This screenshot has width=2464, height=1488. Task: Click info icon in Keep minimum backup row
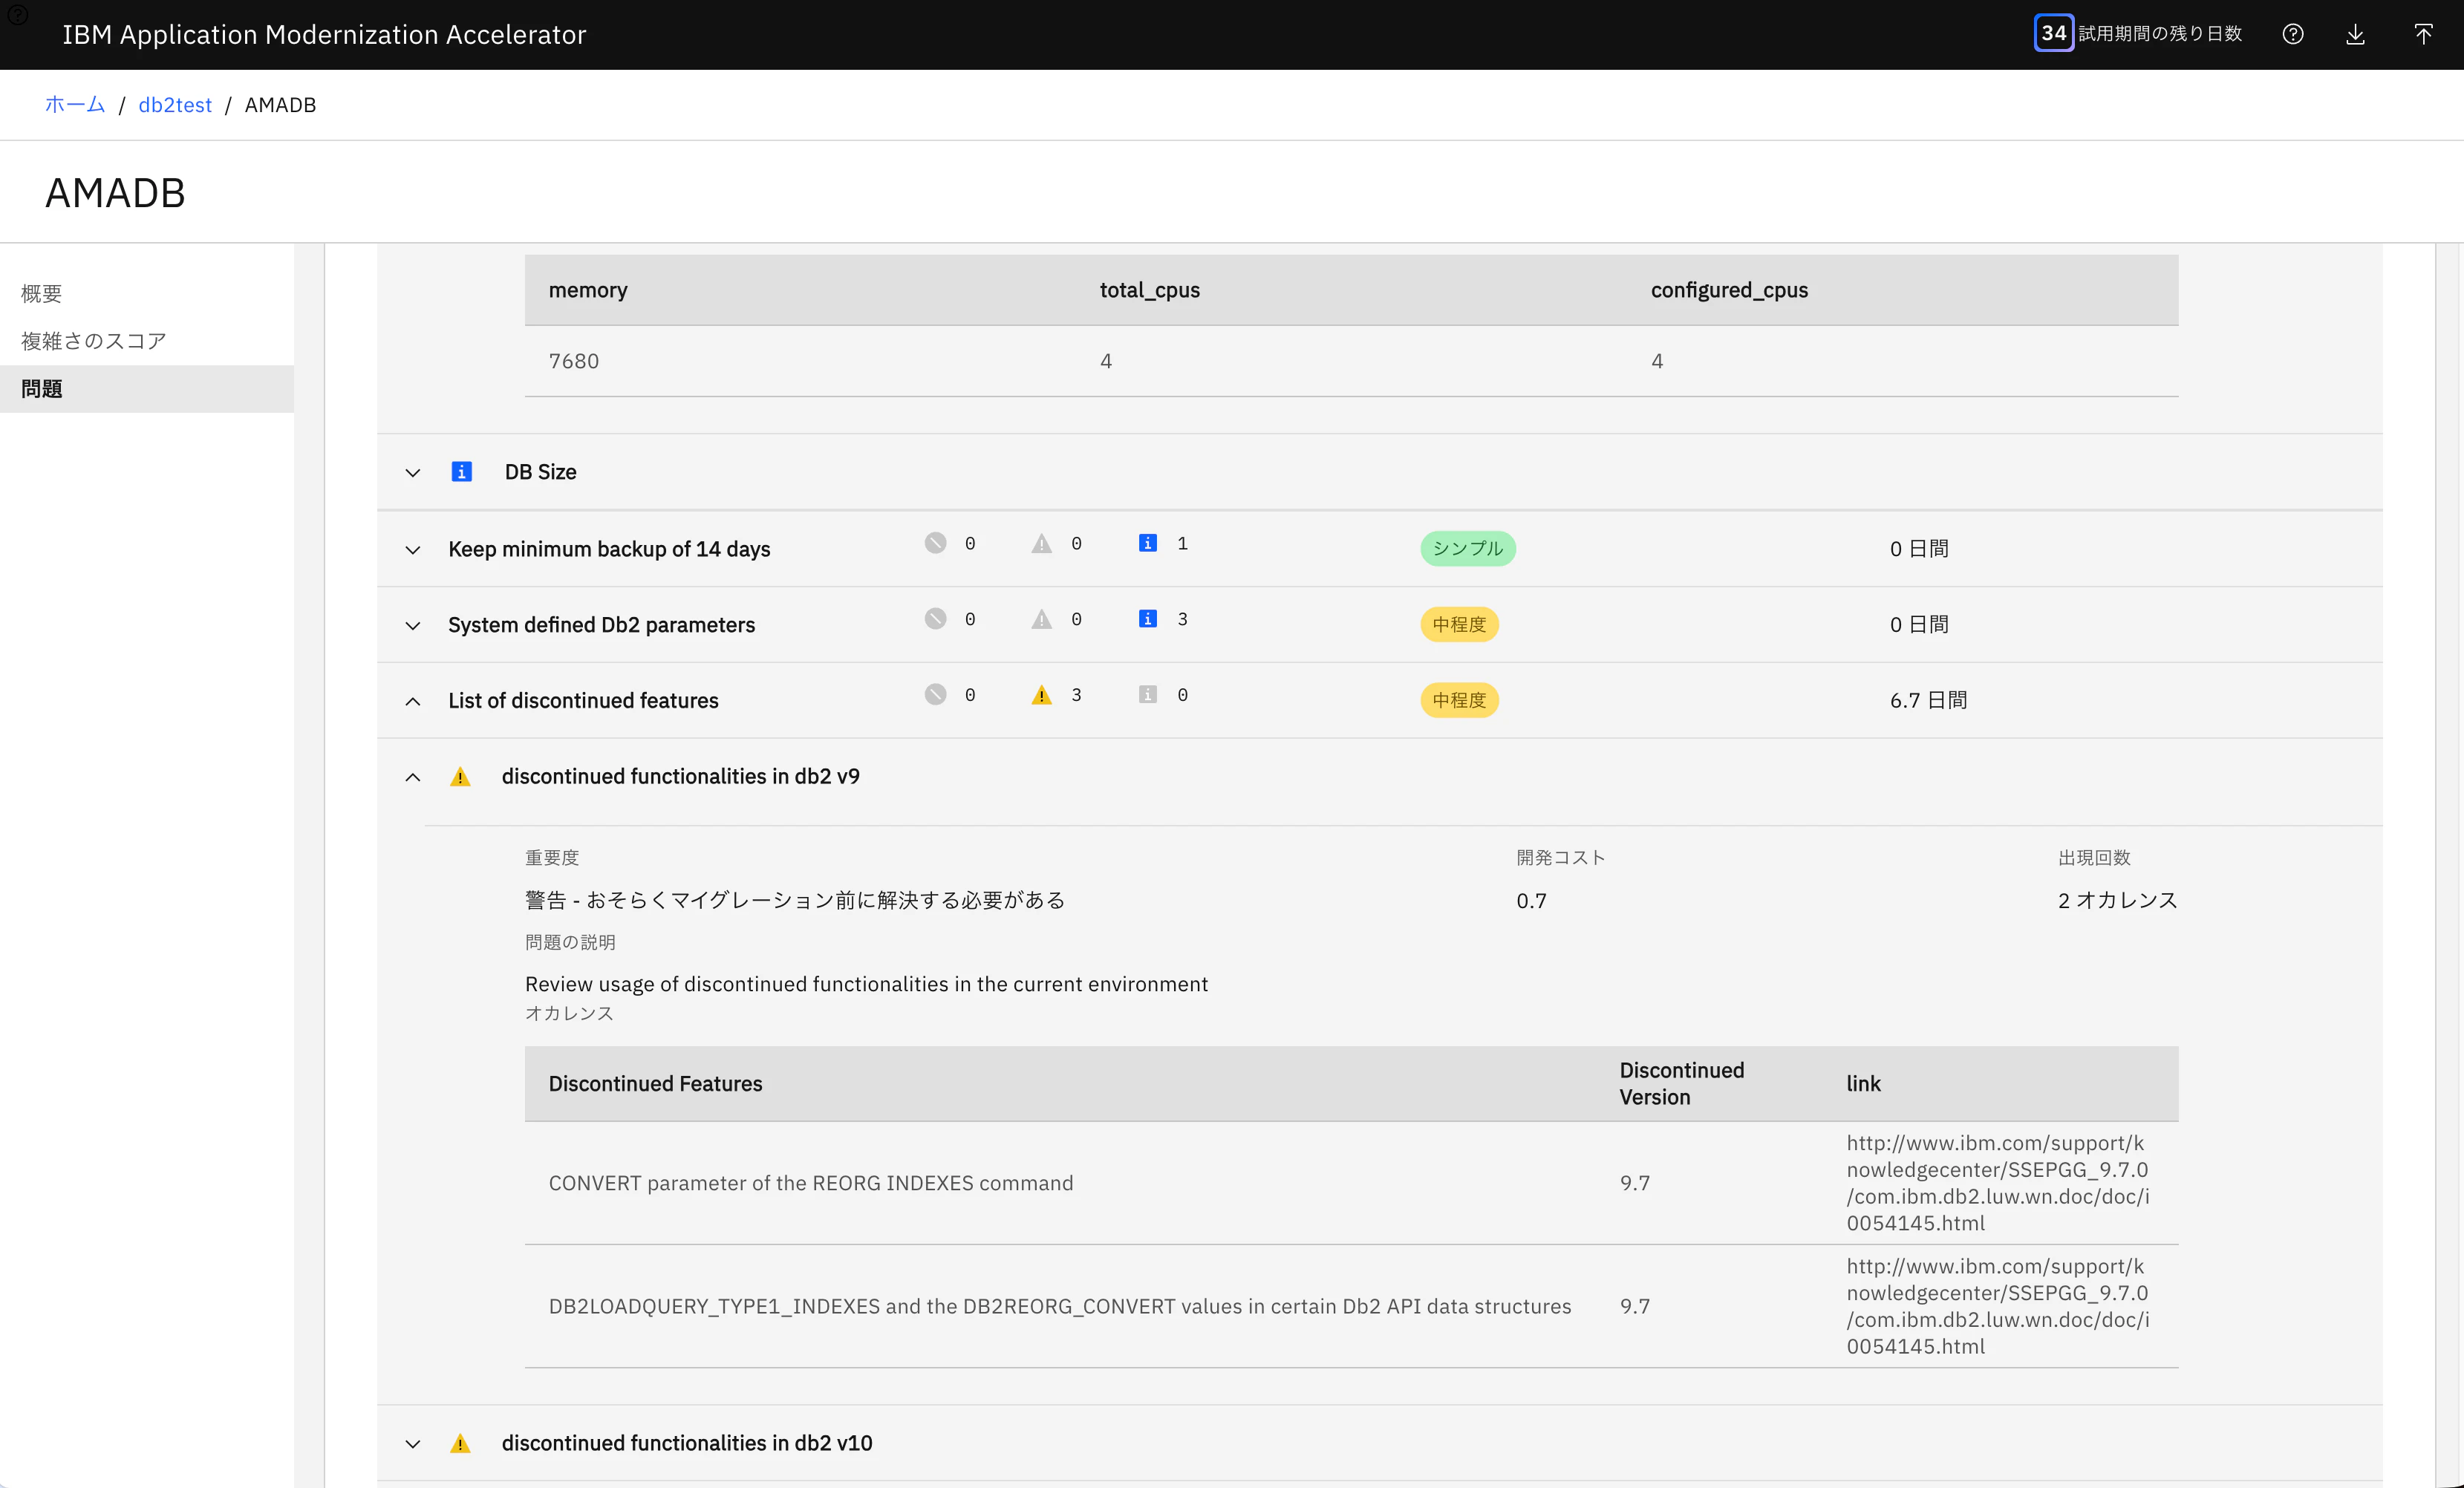click(1148, 543)
